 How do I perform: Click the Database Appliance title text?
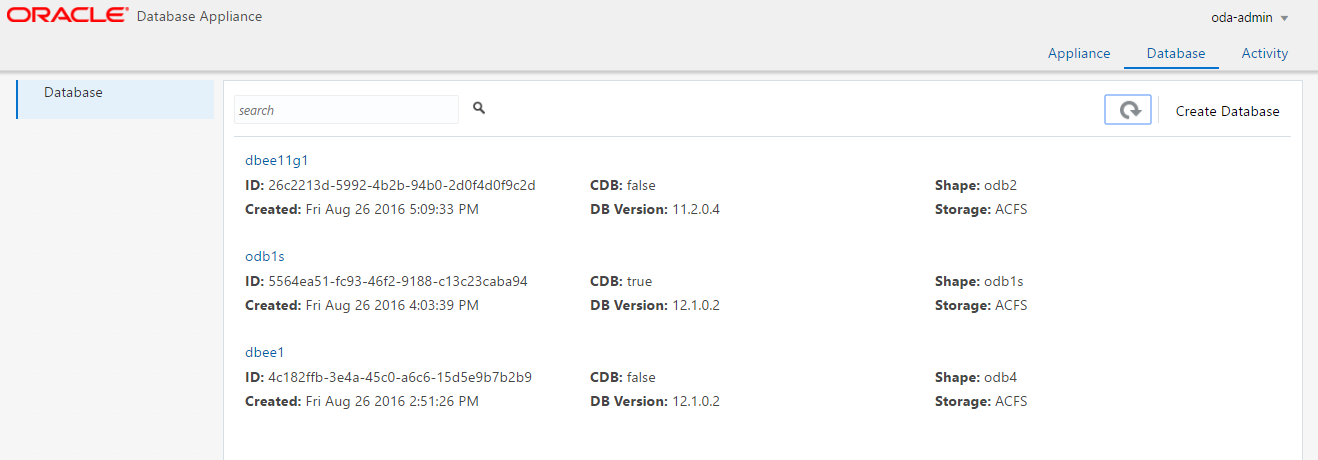coord(198,17)
